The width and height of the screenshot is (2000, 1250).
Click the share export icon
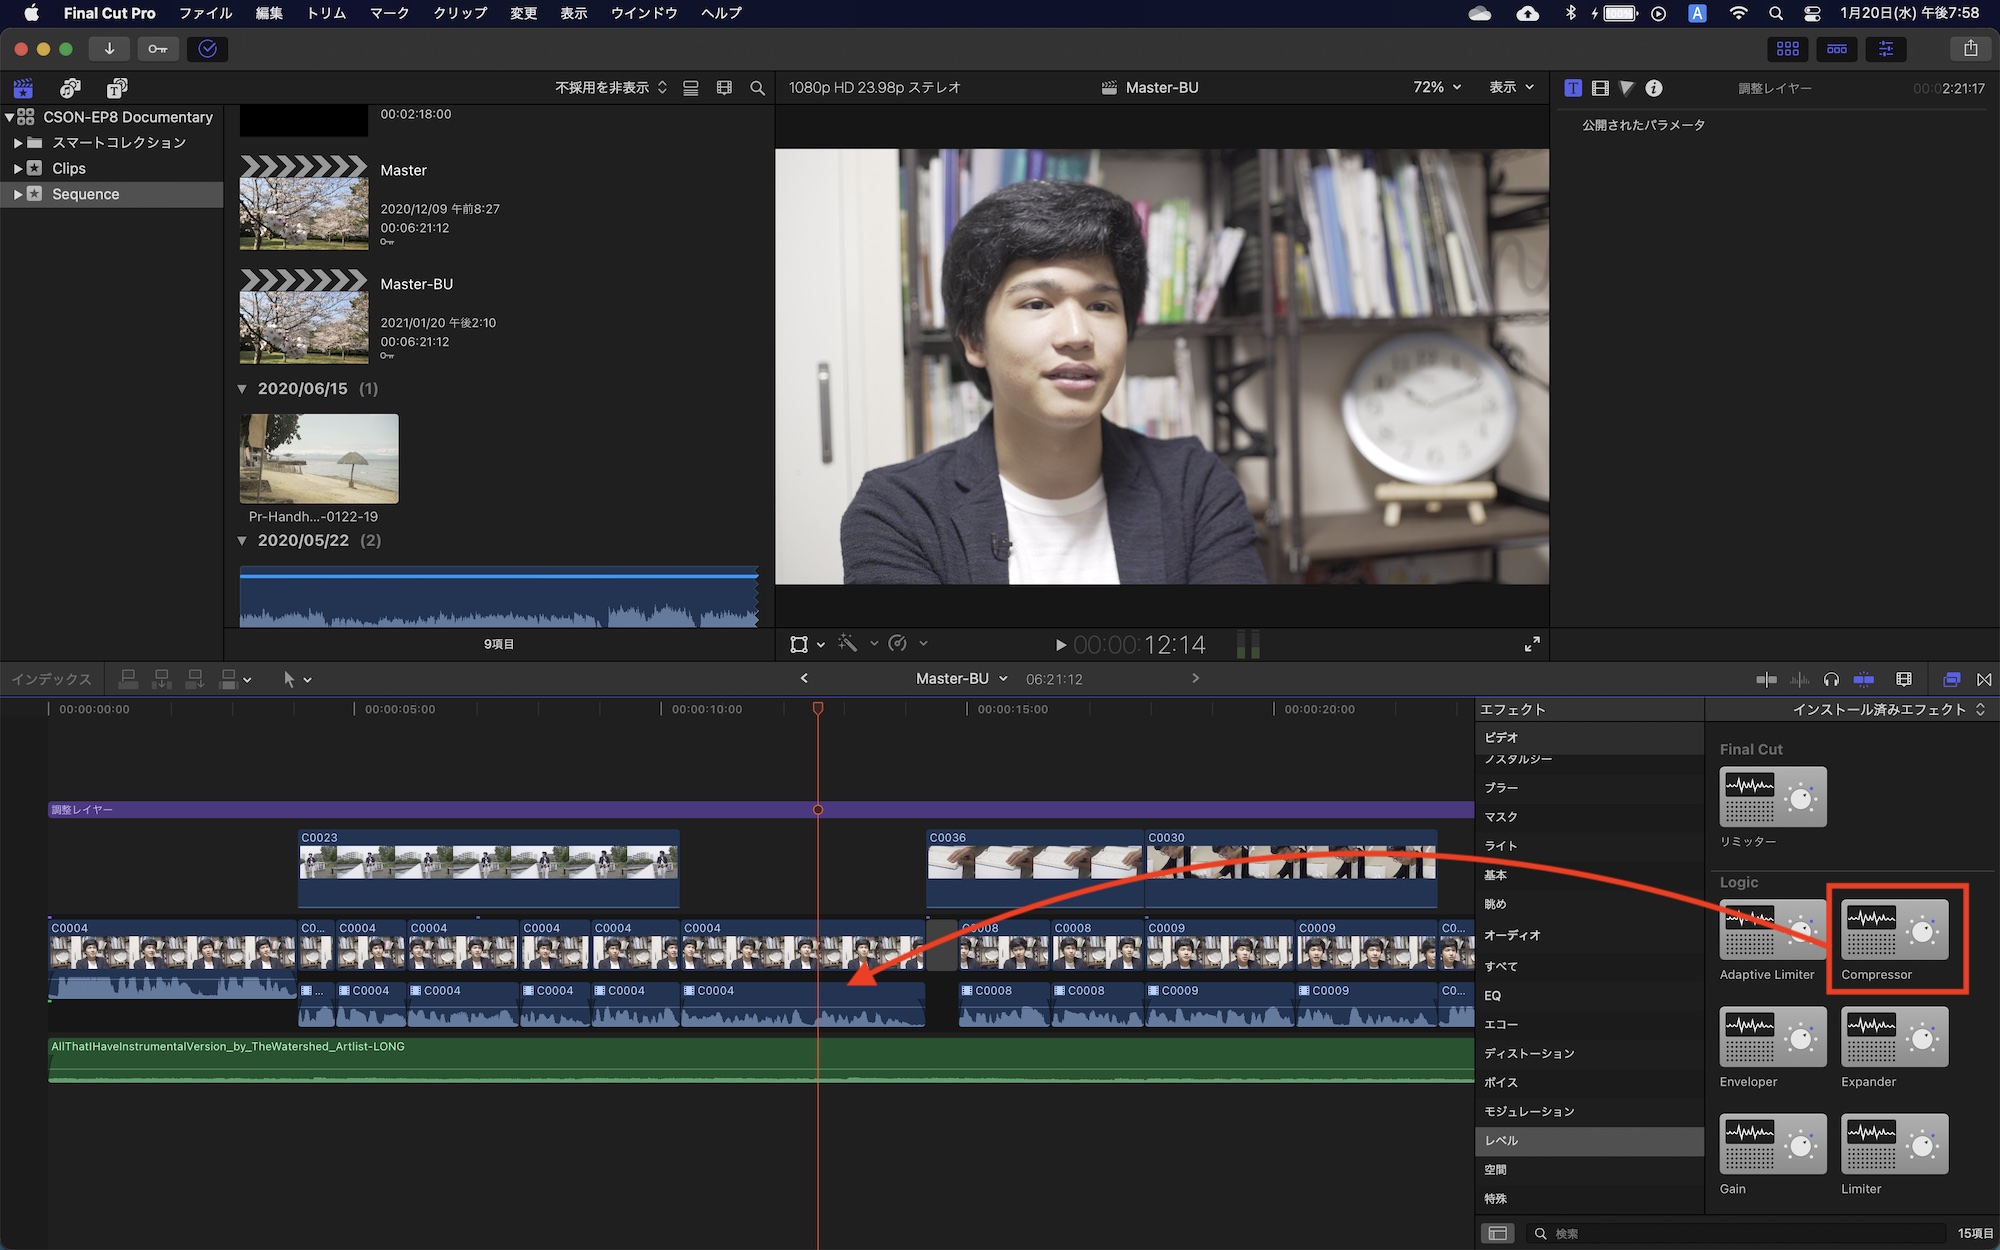click(x=1969, y=48)
